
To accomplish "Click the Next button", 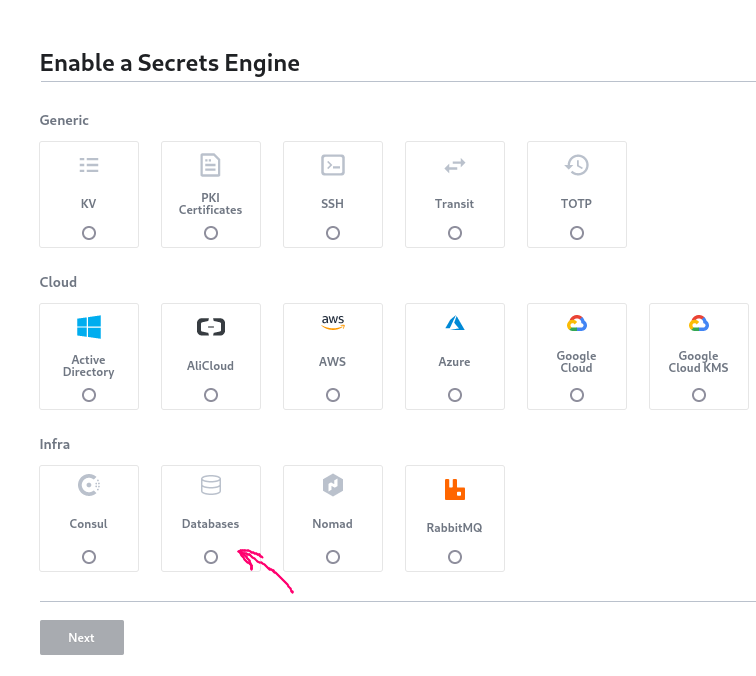I will pyautogui.click(x=82, y=637).
